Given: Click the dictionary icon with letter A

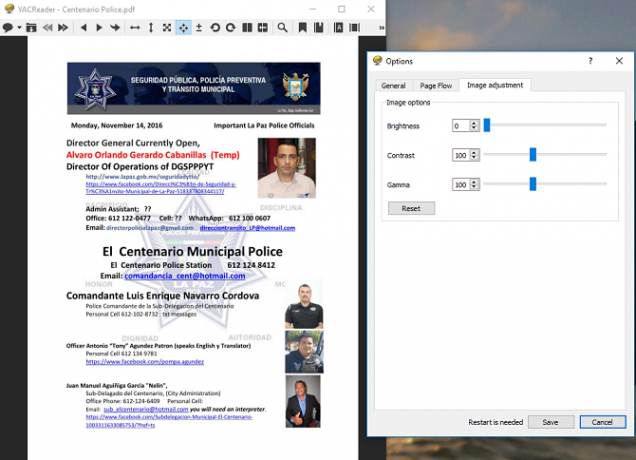Looking at the screenshot, I should click(x=338, y=28).
